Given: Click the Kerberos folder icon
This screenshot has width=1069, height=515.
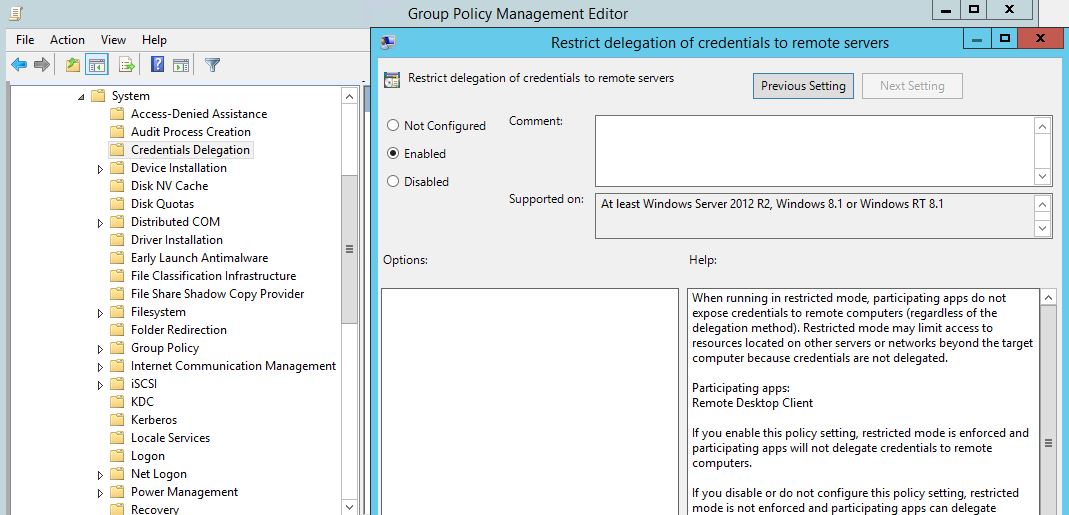Looking at the screenshot, I should tap(117, 420).
